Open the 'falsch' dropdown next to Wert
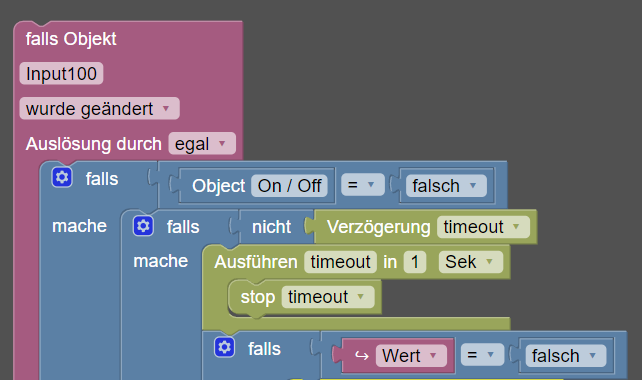The height and width of the screenshot is (380, 642). coord(565,355)
